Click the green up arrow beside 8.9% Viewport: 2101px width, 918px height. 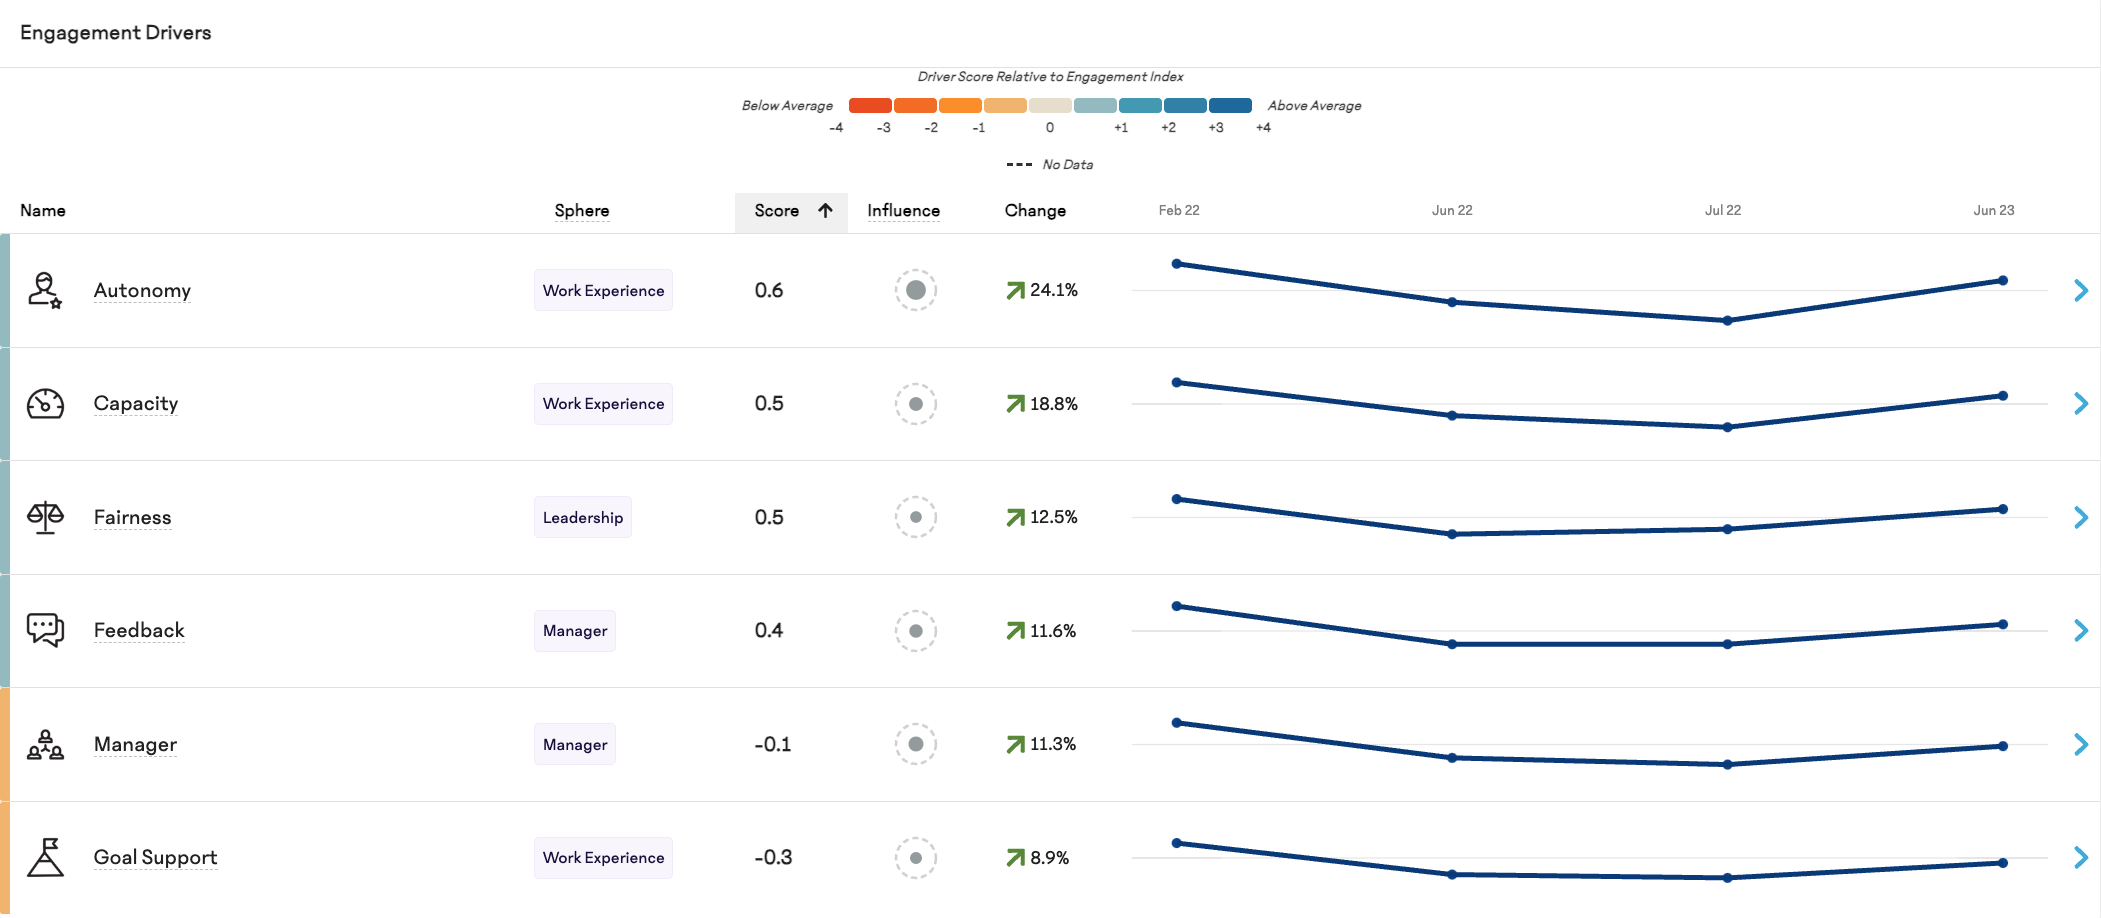click(1015, 858)
